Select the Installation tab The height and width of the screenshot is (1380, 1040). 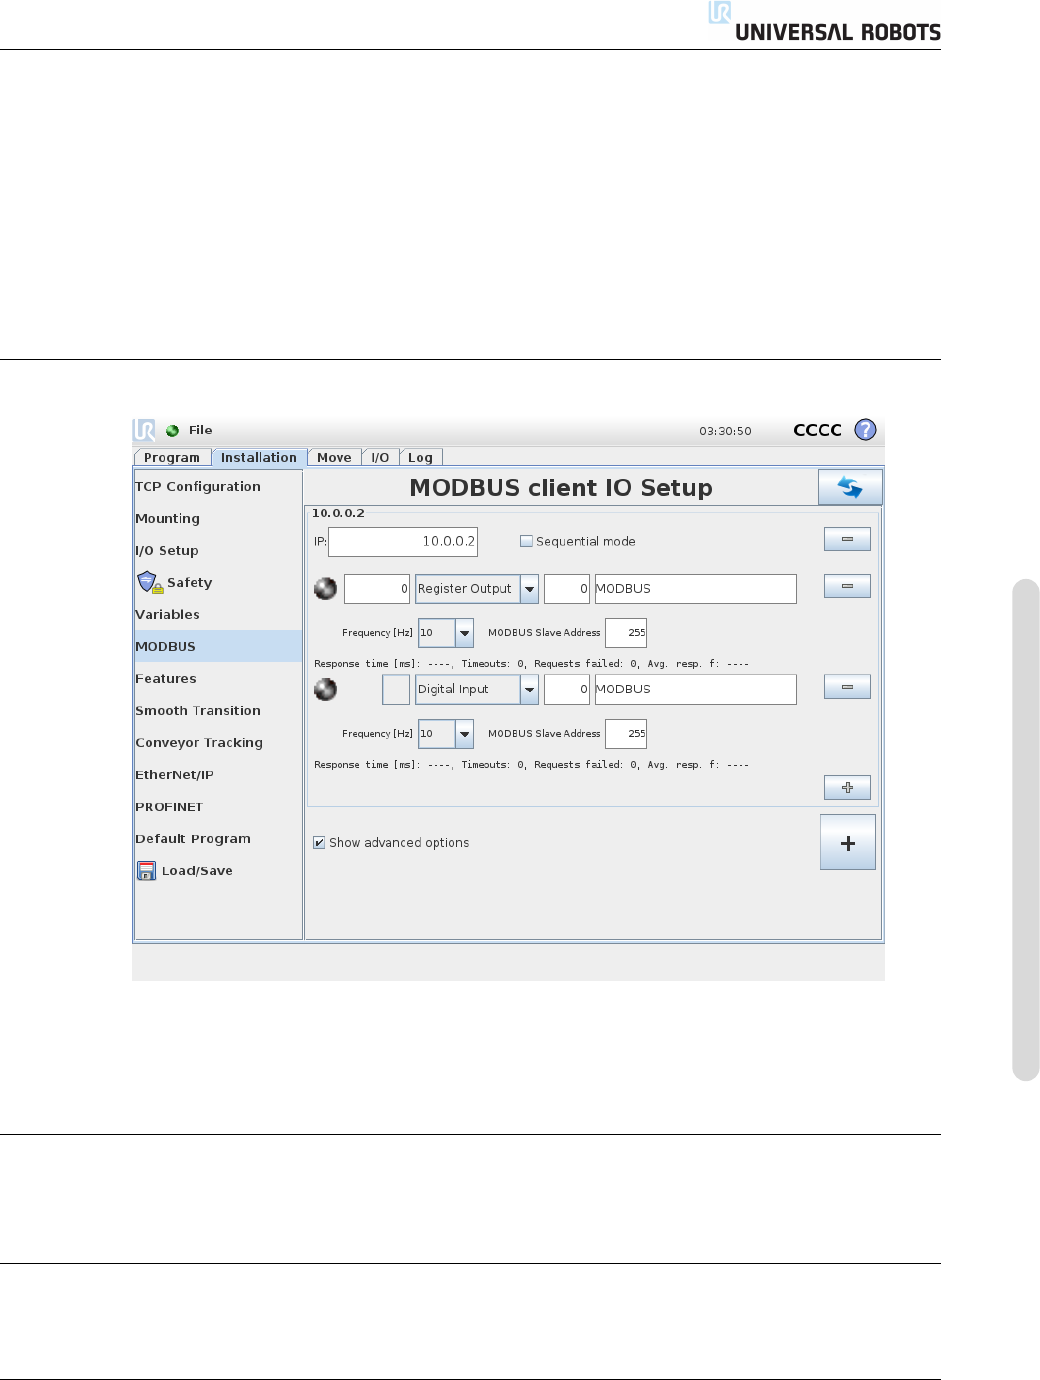pyautogui.click(x=259, y=457)
